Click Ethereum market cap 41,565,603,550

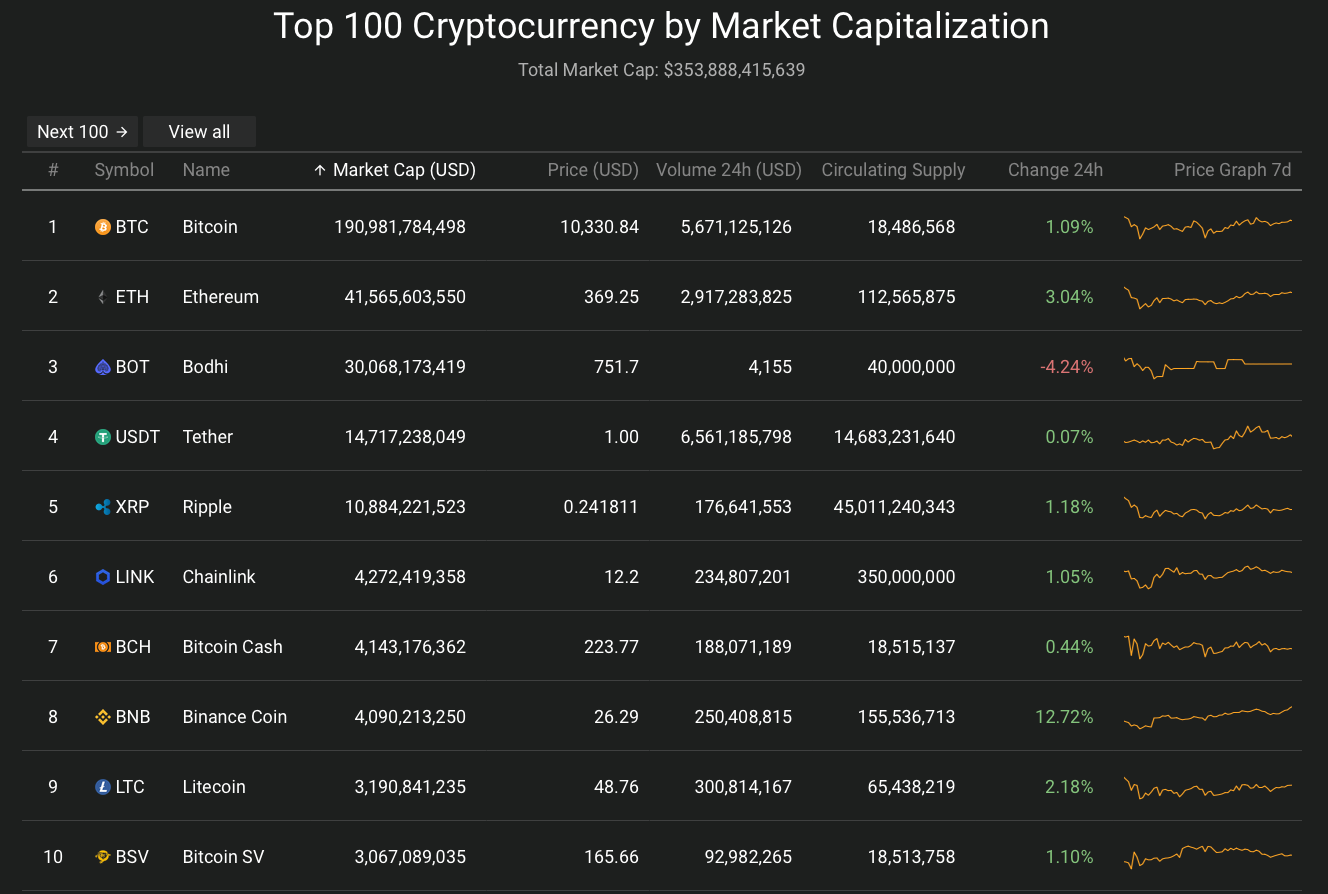click(405, 297)
